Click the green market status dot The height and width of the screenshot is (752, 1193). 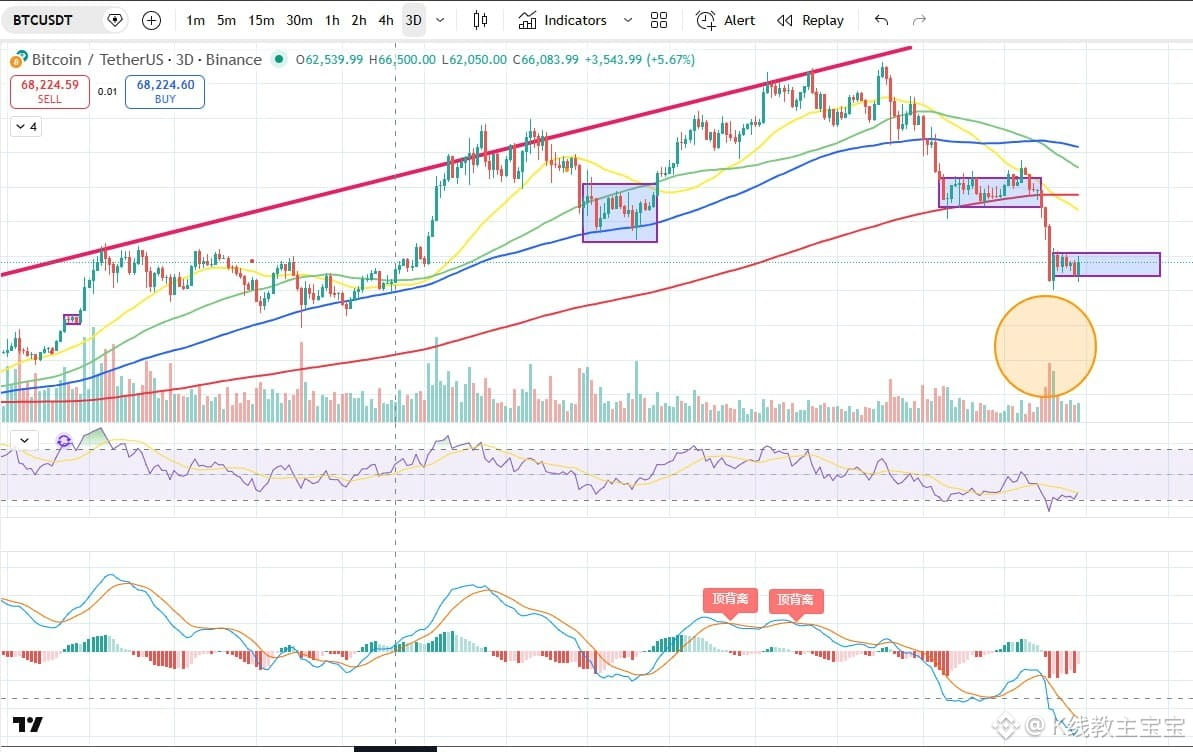279,59
